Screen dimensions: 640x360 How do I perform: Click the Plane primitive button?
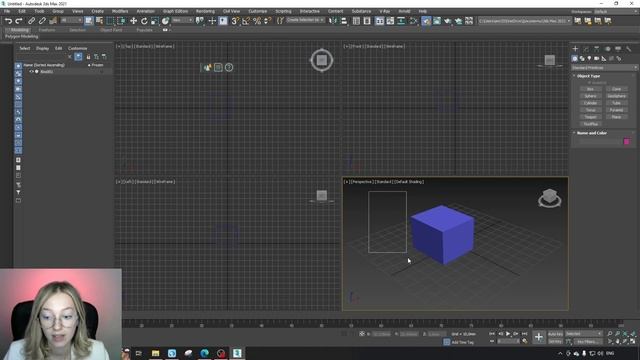pyautogui.click(x=616, y=117)
